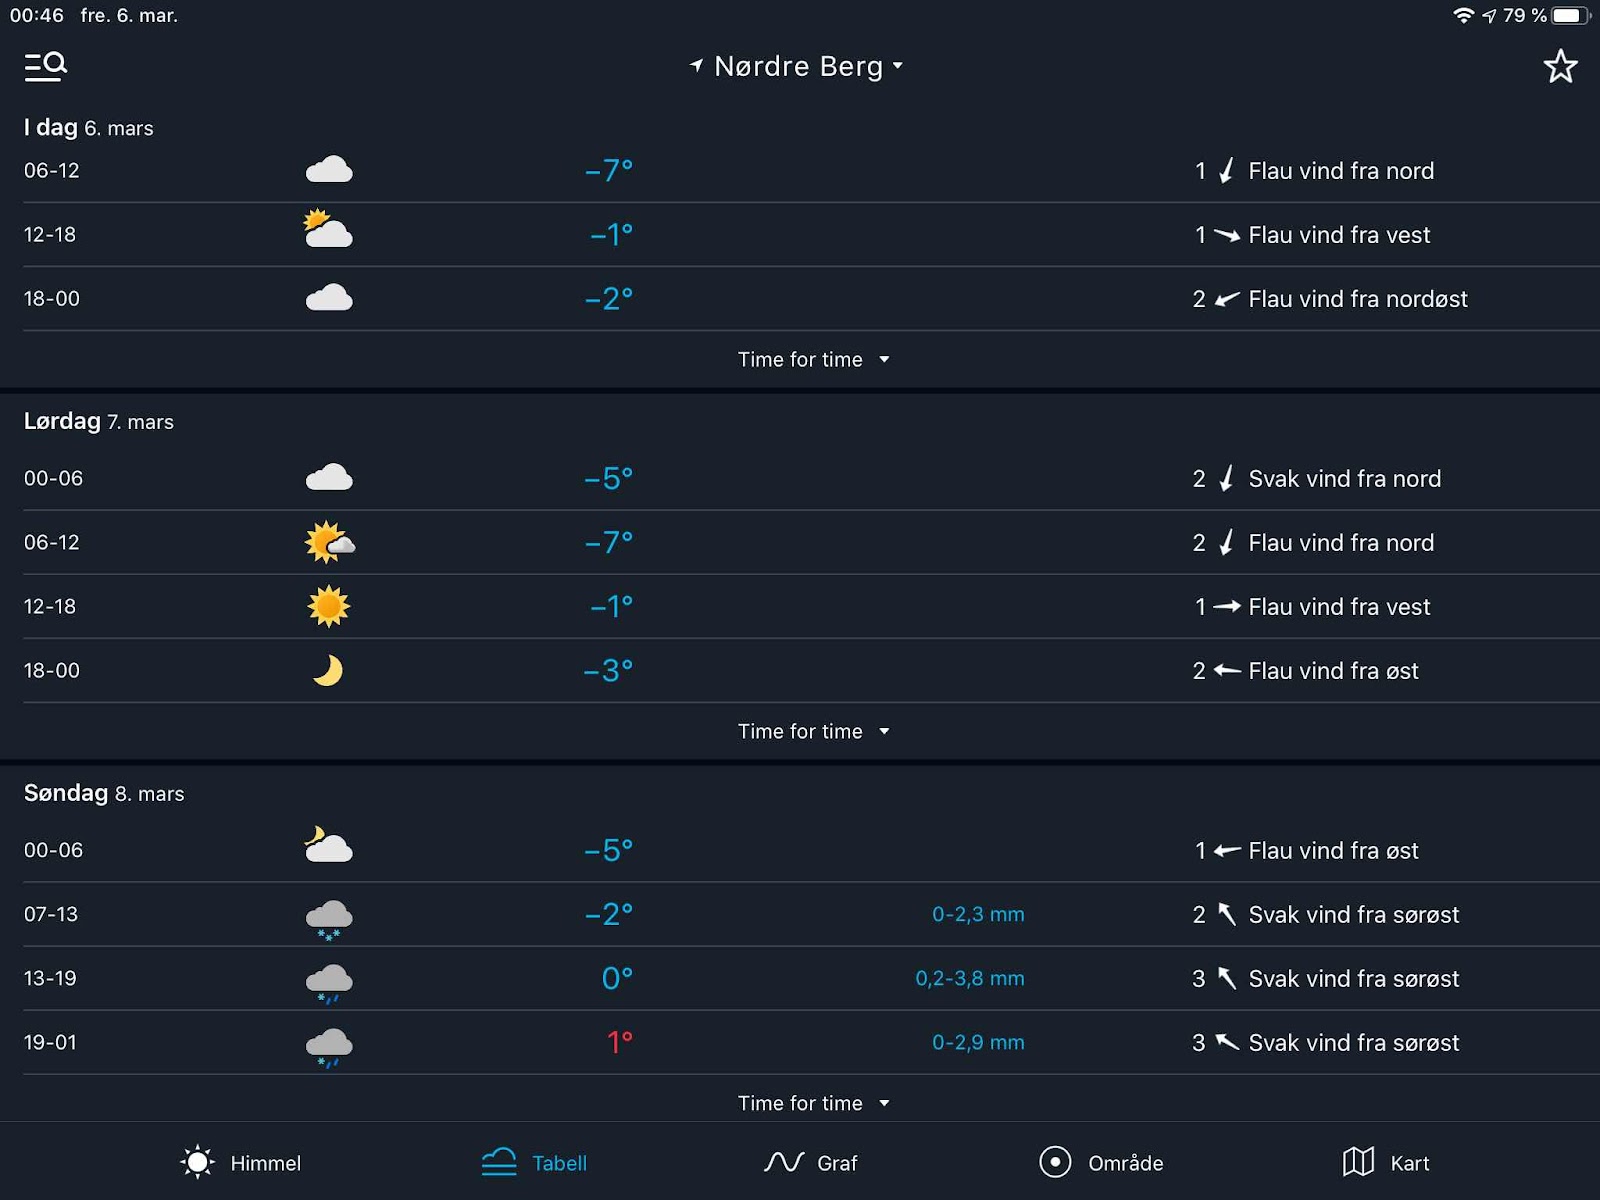The width and height of the screenshot is (1600, 1200).
Task: Tap the red 1° temperature on Søndag
Action: coord(619,1042)
